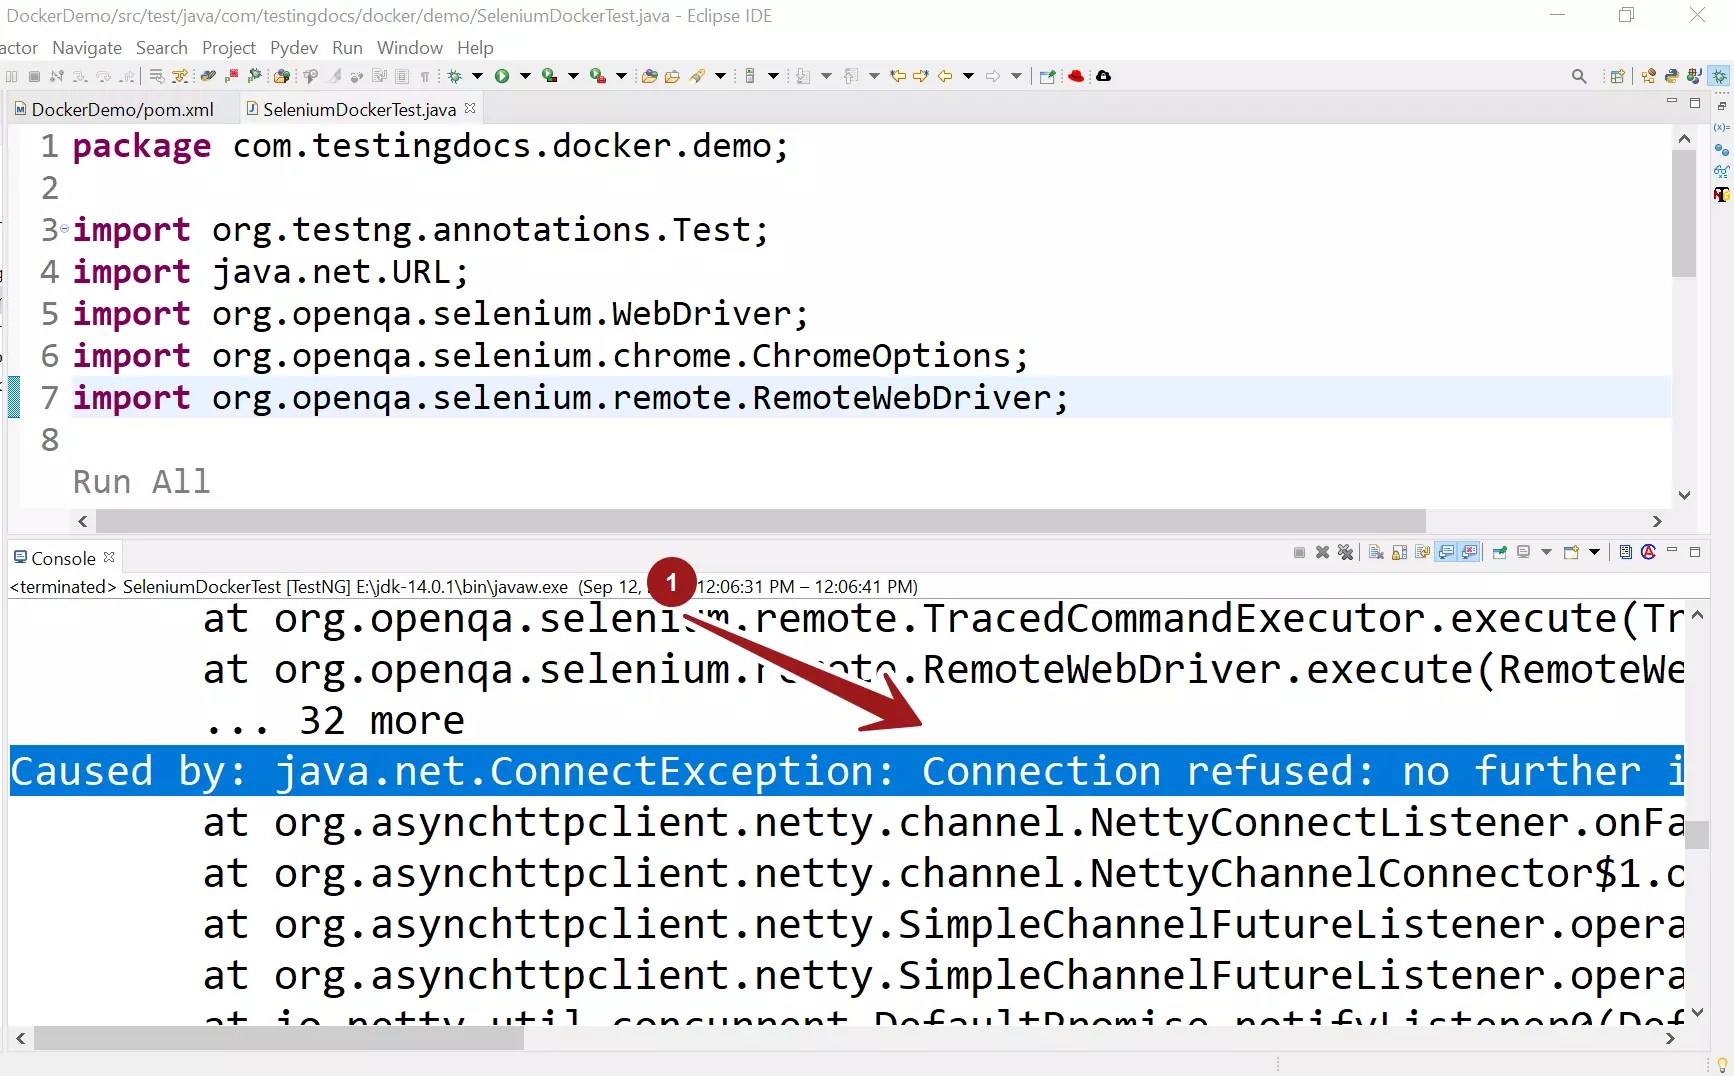This screenshot has width=1734, height=1076.
Task: Switch to the DockerDemo/pom.xml tab
Action: point(122,109)
